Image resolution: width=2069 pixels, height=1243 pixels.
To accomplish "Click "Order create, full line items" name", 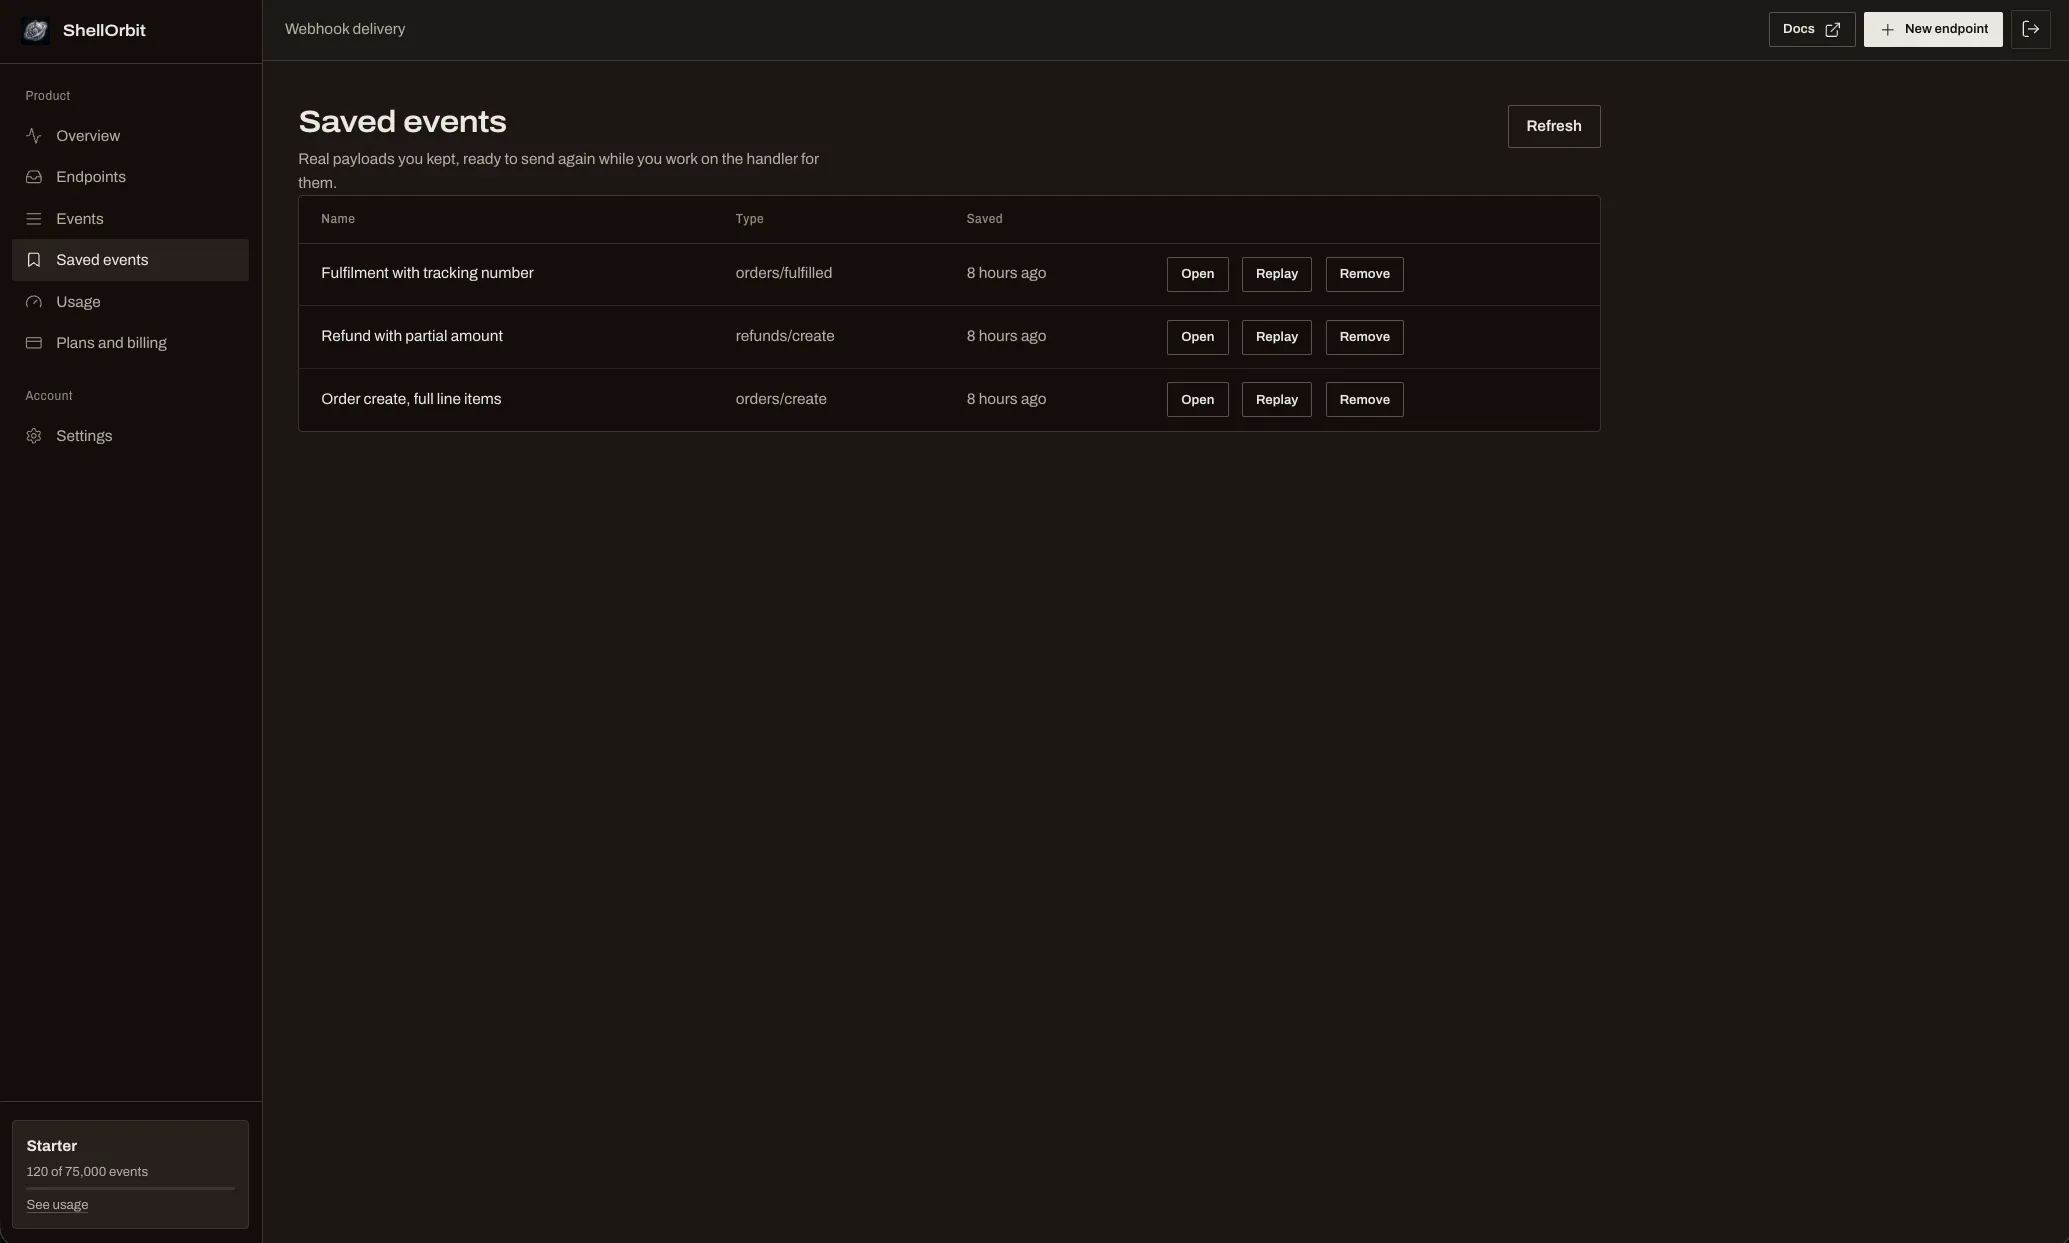I will (411, 399).
